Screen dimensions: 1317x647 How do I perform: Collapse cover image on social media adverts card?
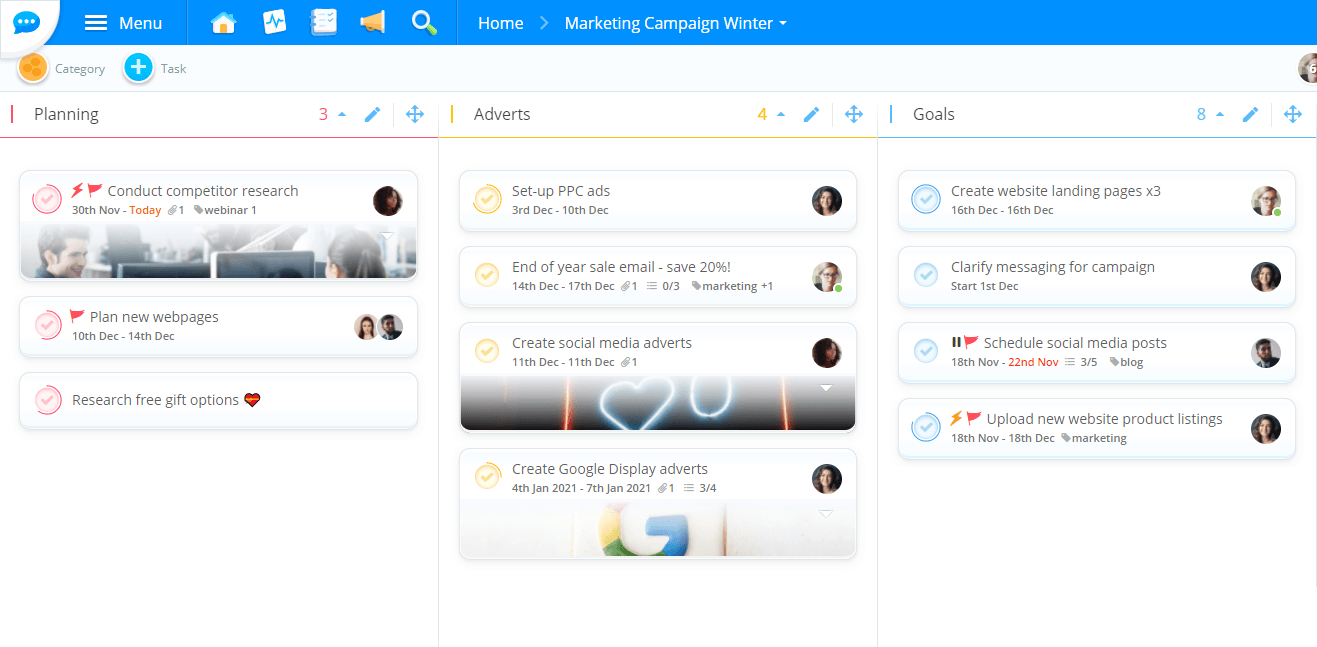coord(826,388)
